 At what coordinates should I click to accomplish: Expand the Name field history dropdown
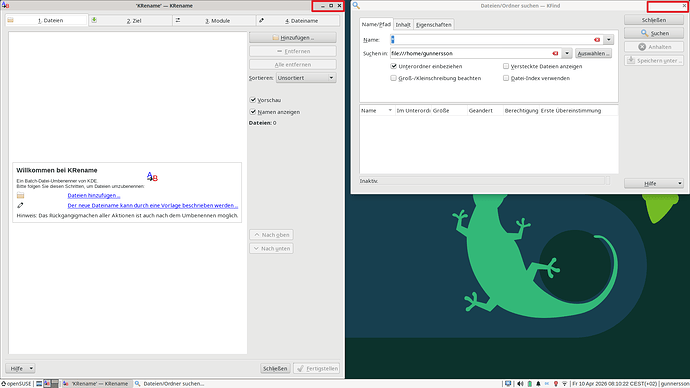point(609,40)
